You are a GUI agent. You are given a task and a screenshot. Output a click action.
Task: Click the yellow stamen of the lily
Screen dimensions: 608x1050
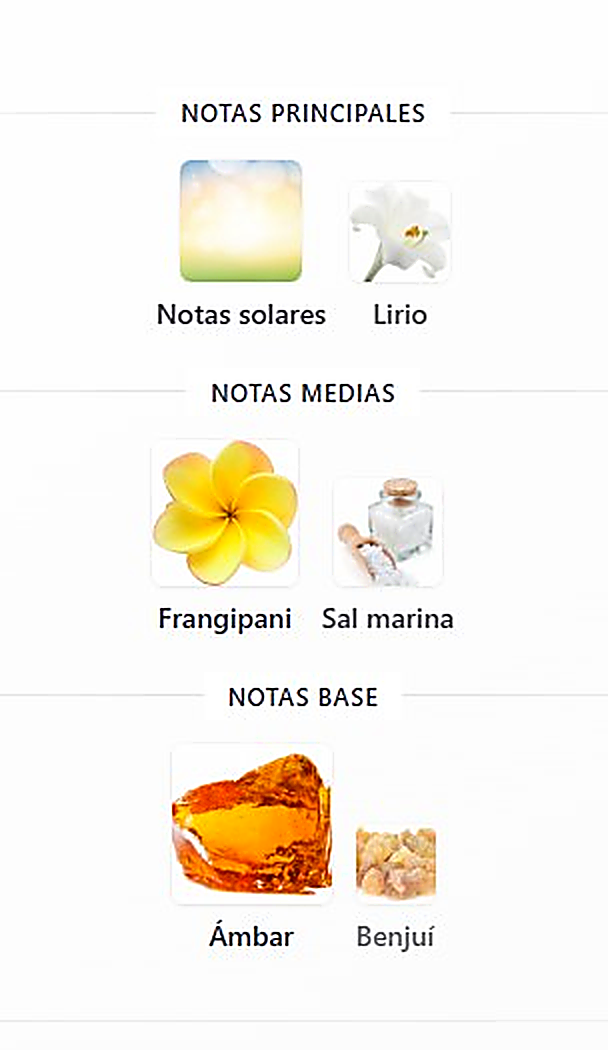coord(415,232)
